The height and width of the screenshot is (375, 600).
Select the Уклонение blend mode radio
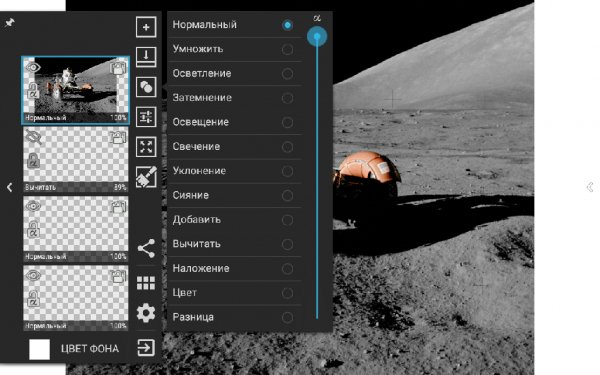click(x=287, y=171)
